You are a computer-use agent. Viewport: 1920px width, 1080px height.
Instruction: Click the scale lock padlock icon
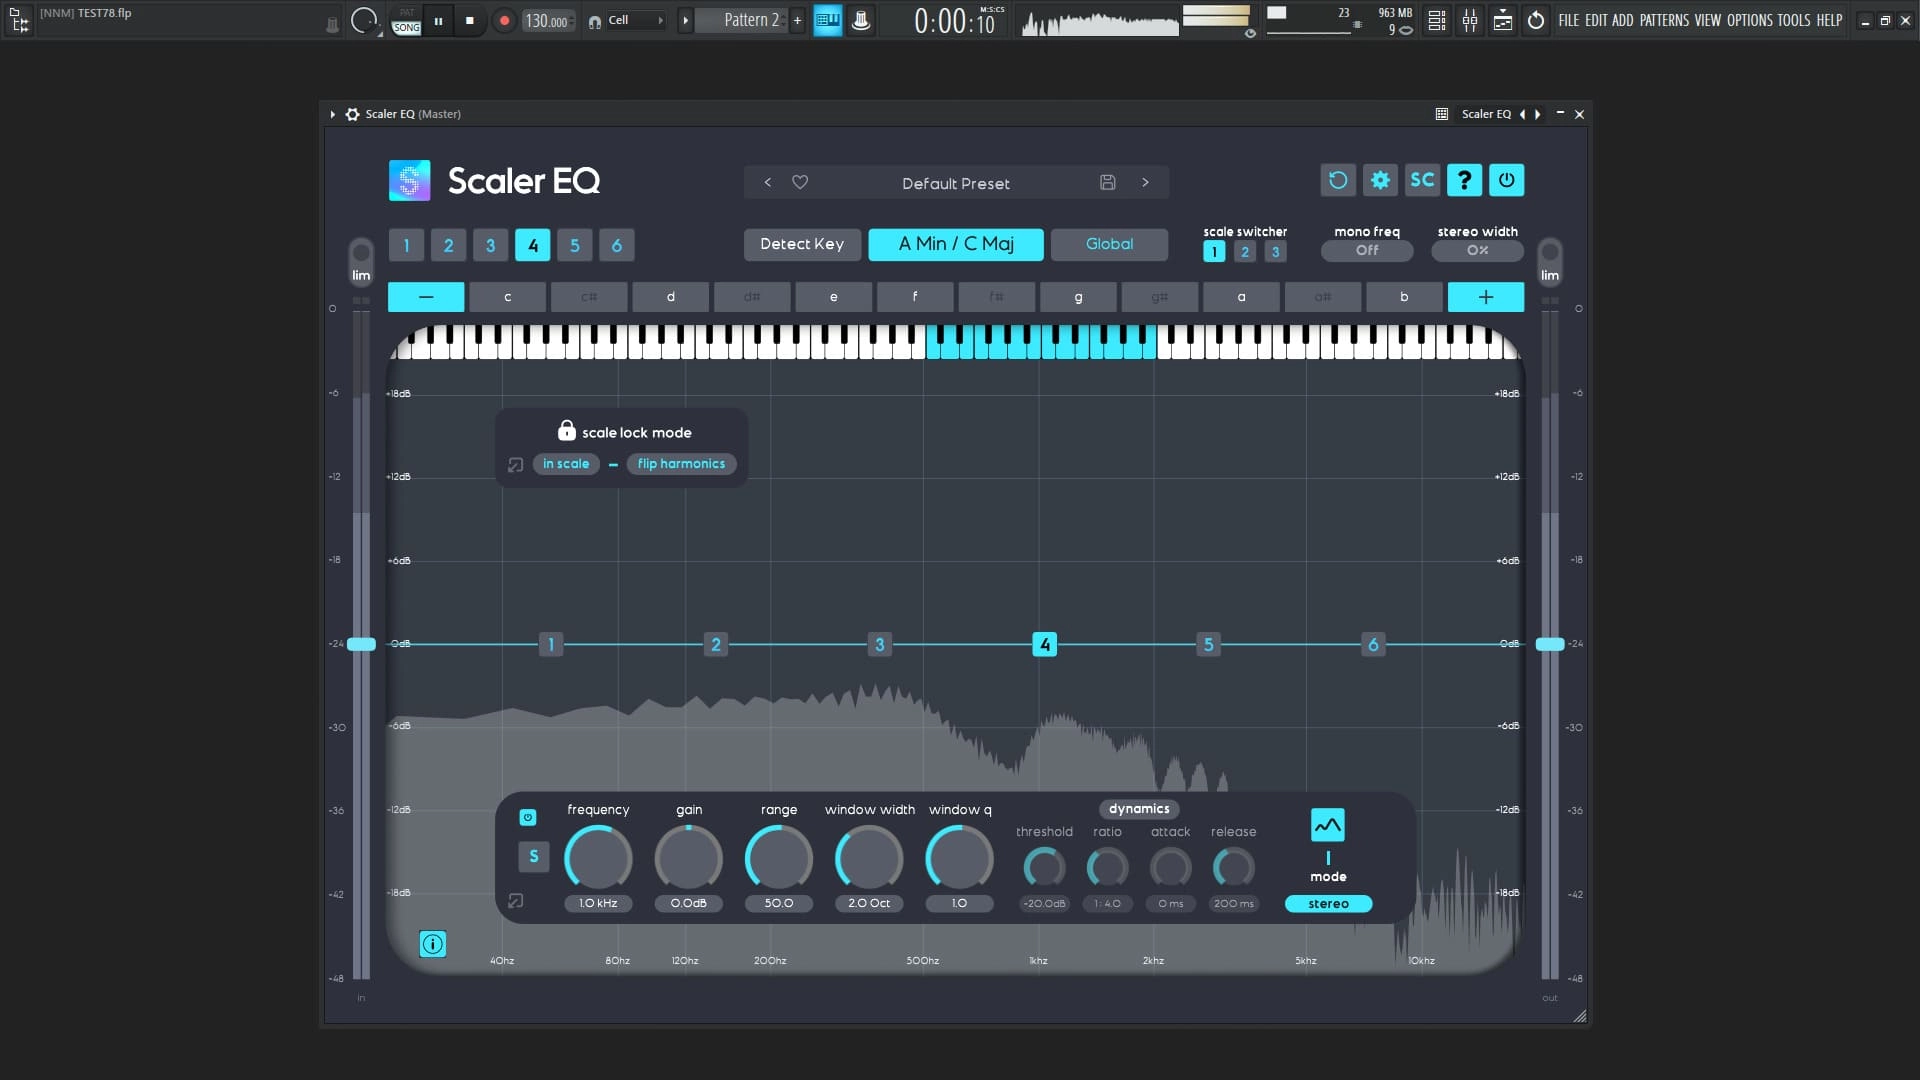(x=566, y=431)
